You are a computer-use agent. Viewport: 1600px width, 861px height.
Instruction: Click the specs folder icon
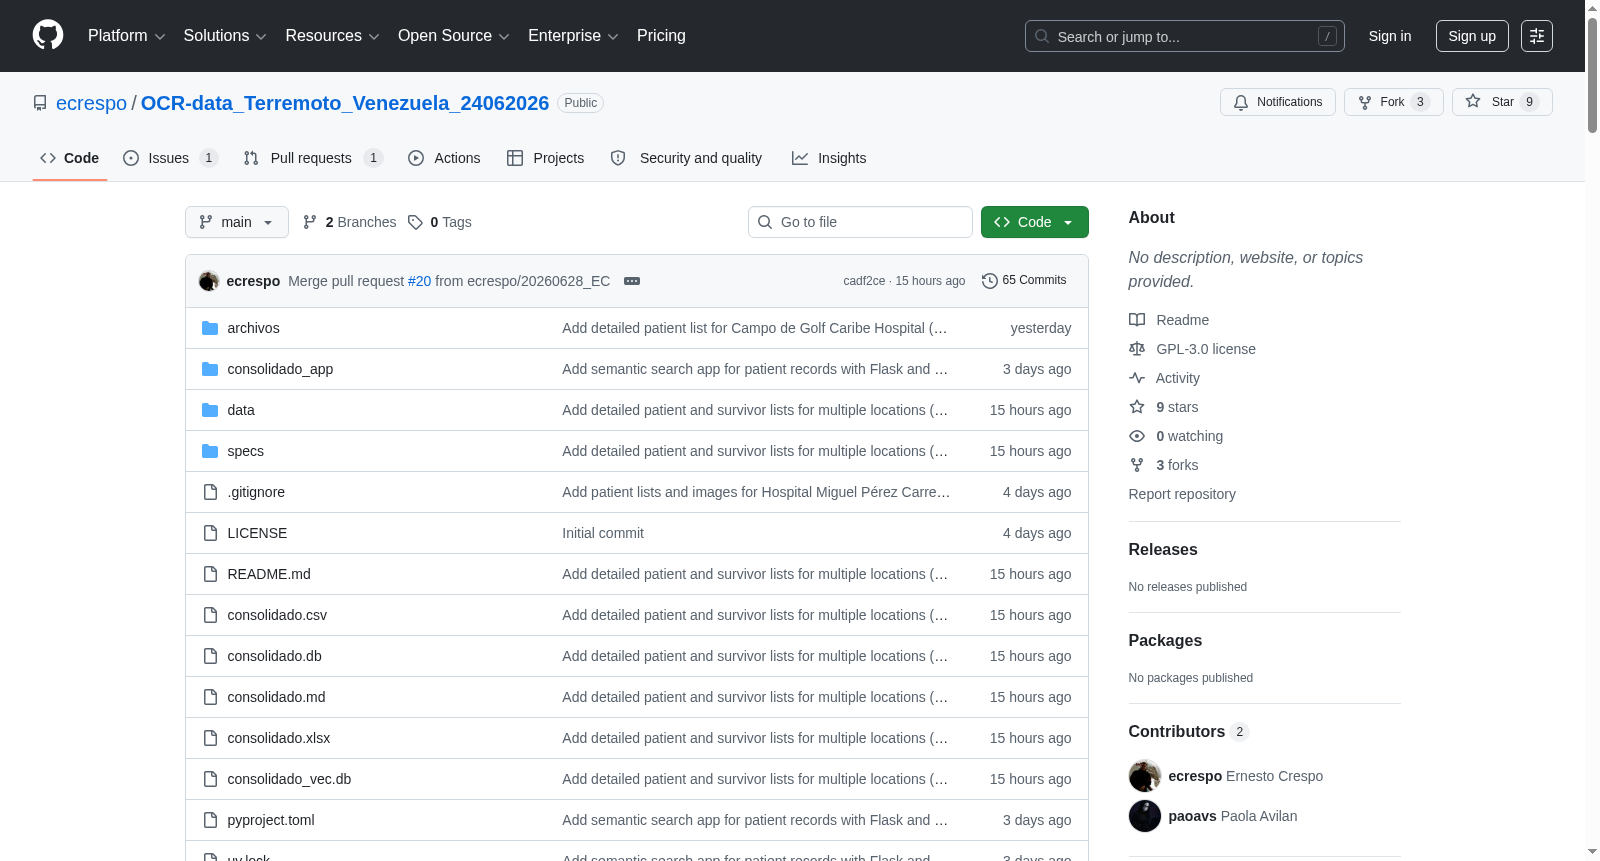210,451
